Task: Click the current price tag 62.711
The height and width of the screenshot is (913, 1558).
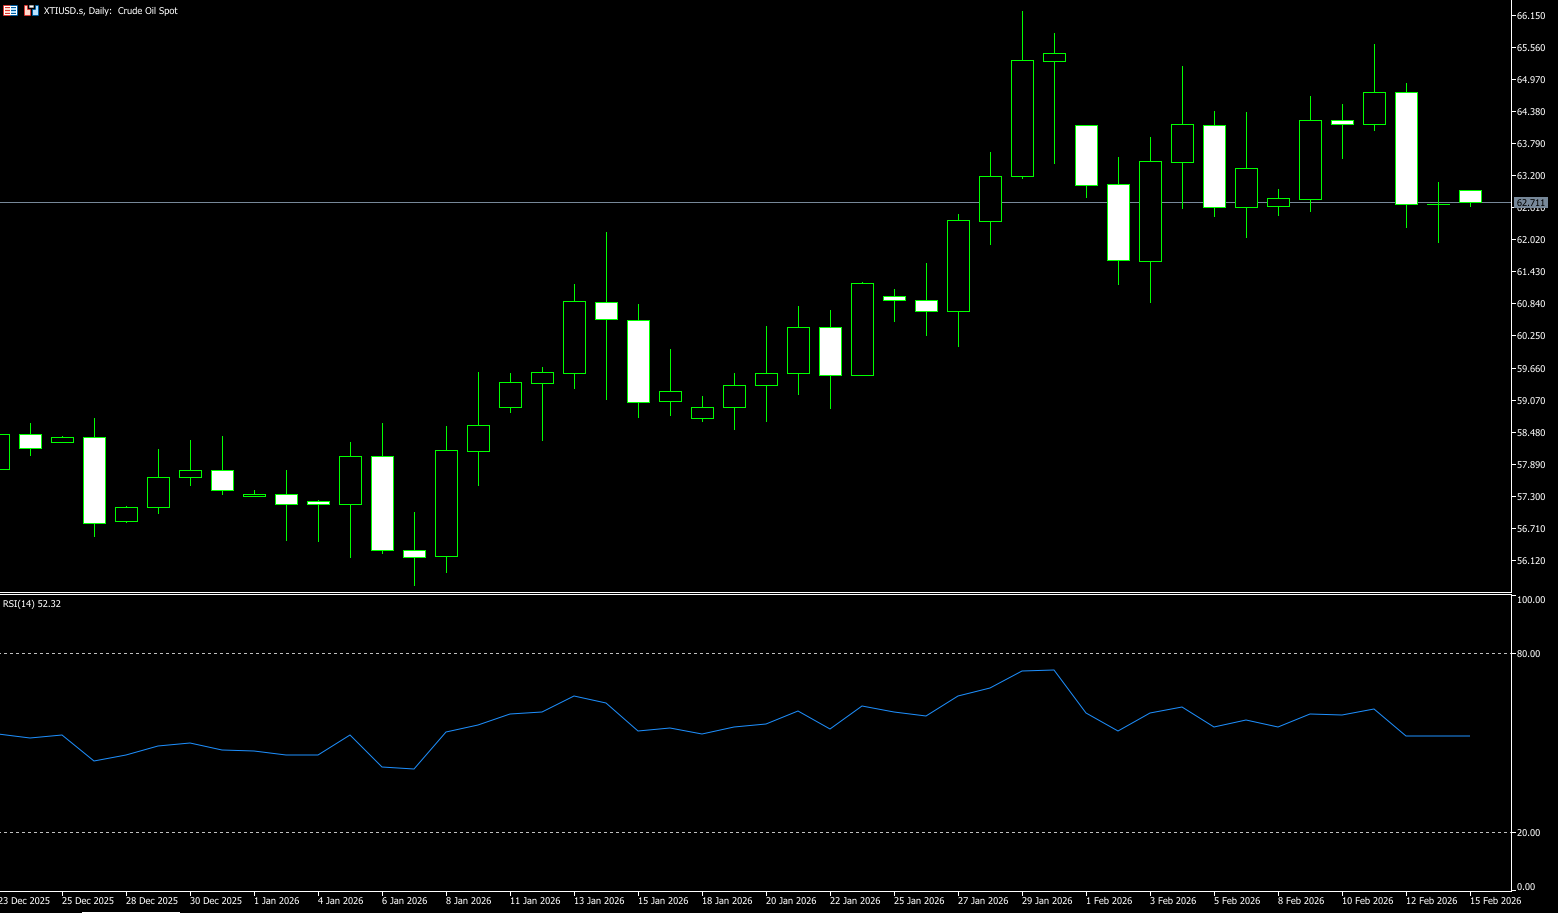Action: pos(1530,203)
